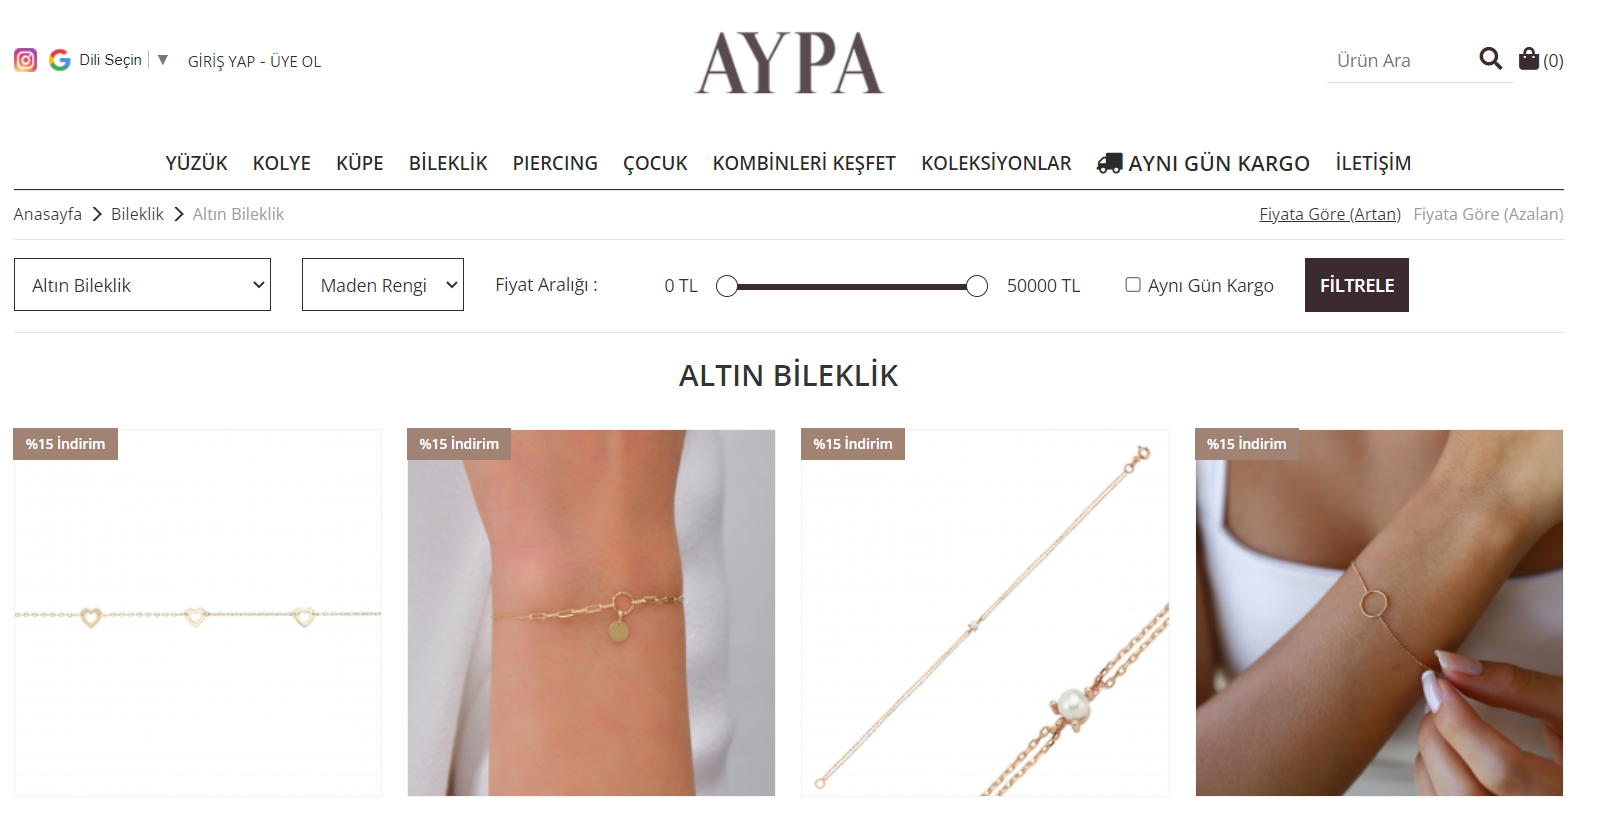The height and width of the screenshot is (817, 1612).
Task: Enable the Aynı Gün Kargo checkbox
Action: tap(1133, 285)
